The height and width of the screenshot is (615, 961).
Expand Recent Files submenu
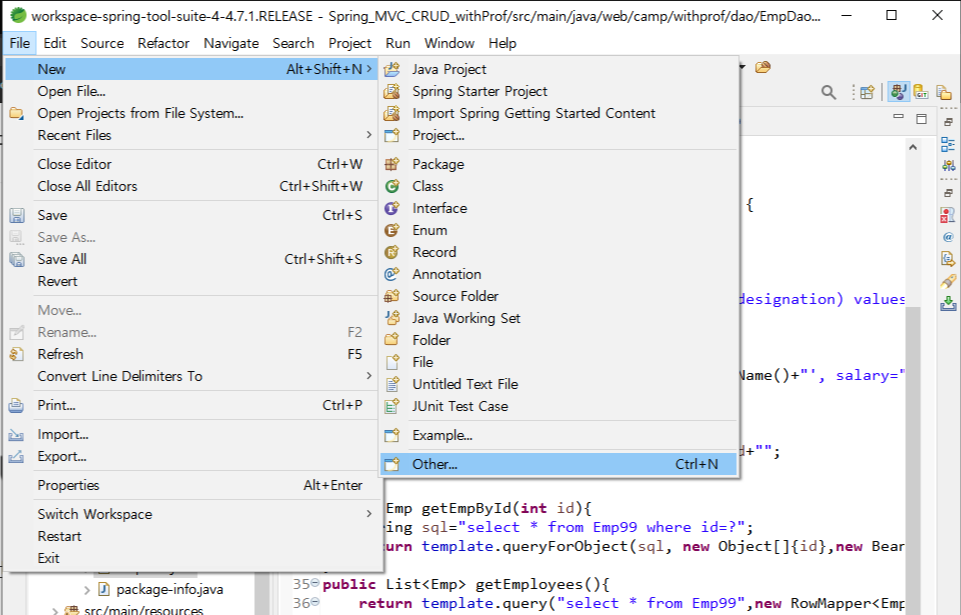(x=191, y=136)
